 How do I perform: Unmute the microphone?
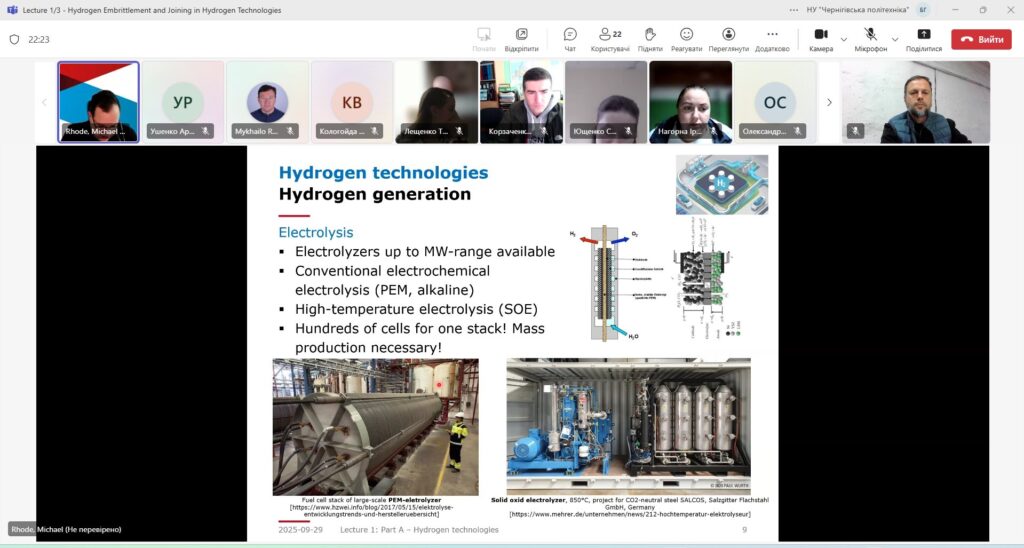coord(870,39)
